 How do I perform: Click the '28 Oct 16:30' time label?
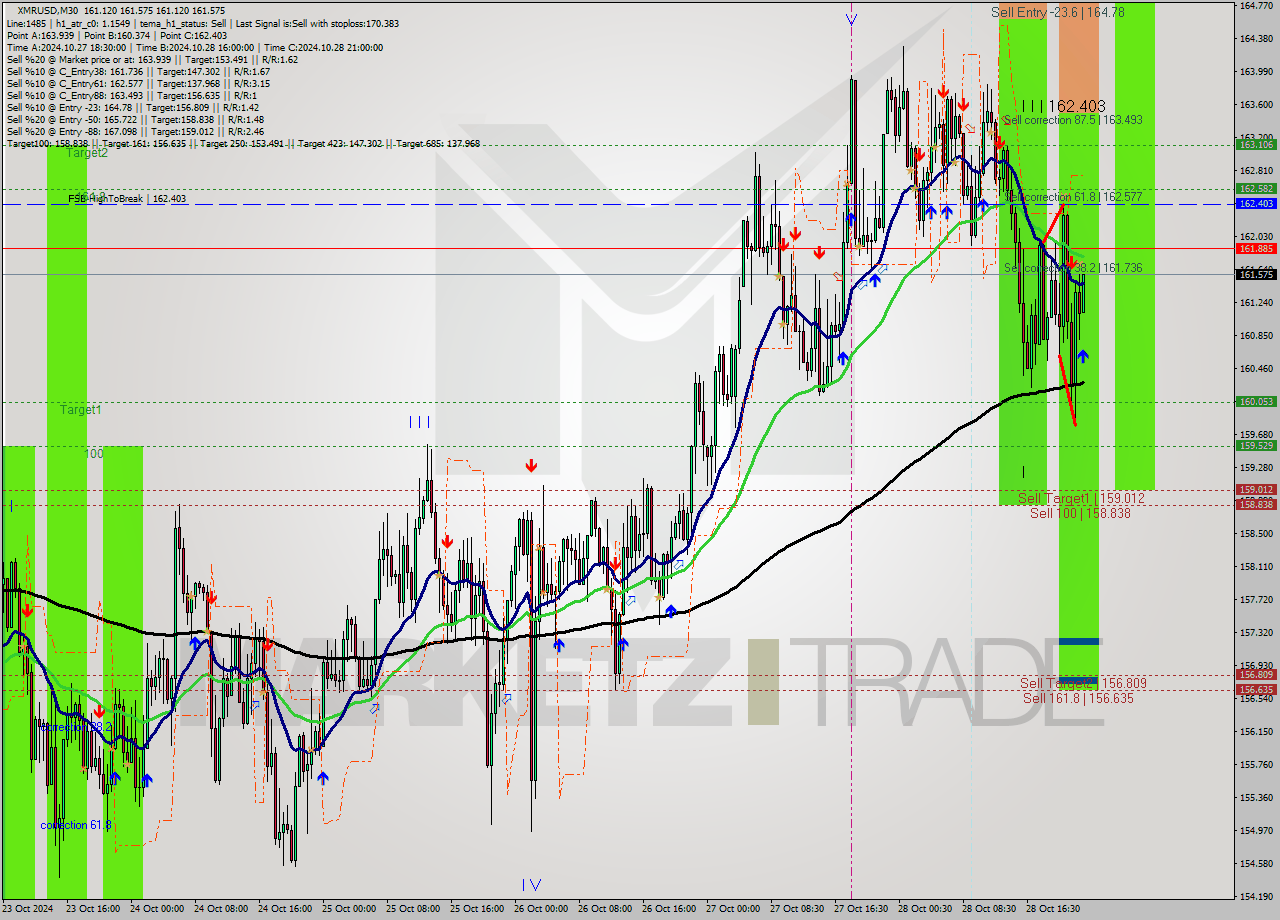[x=1052, y=909]
